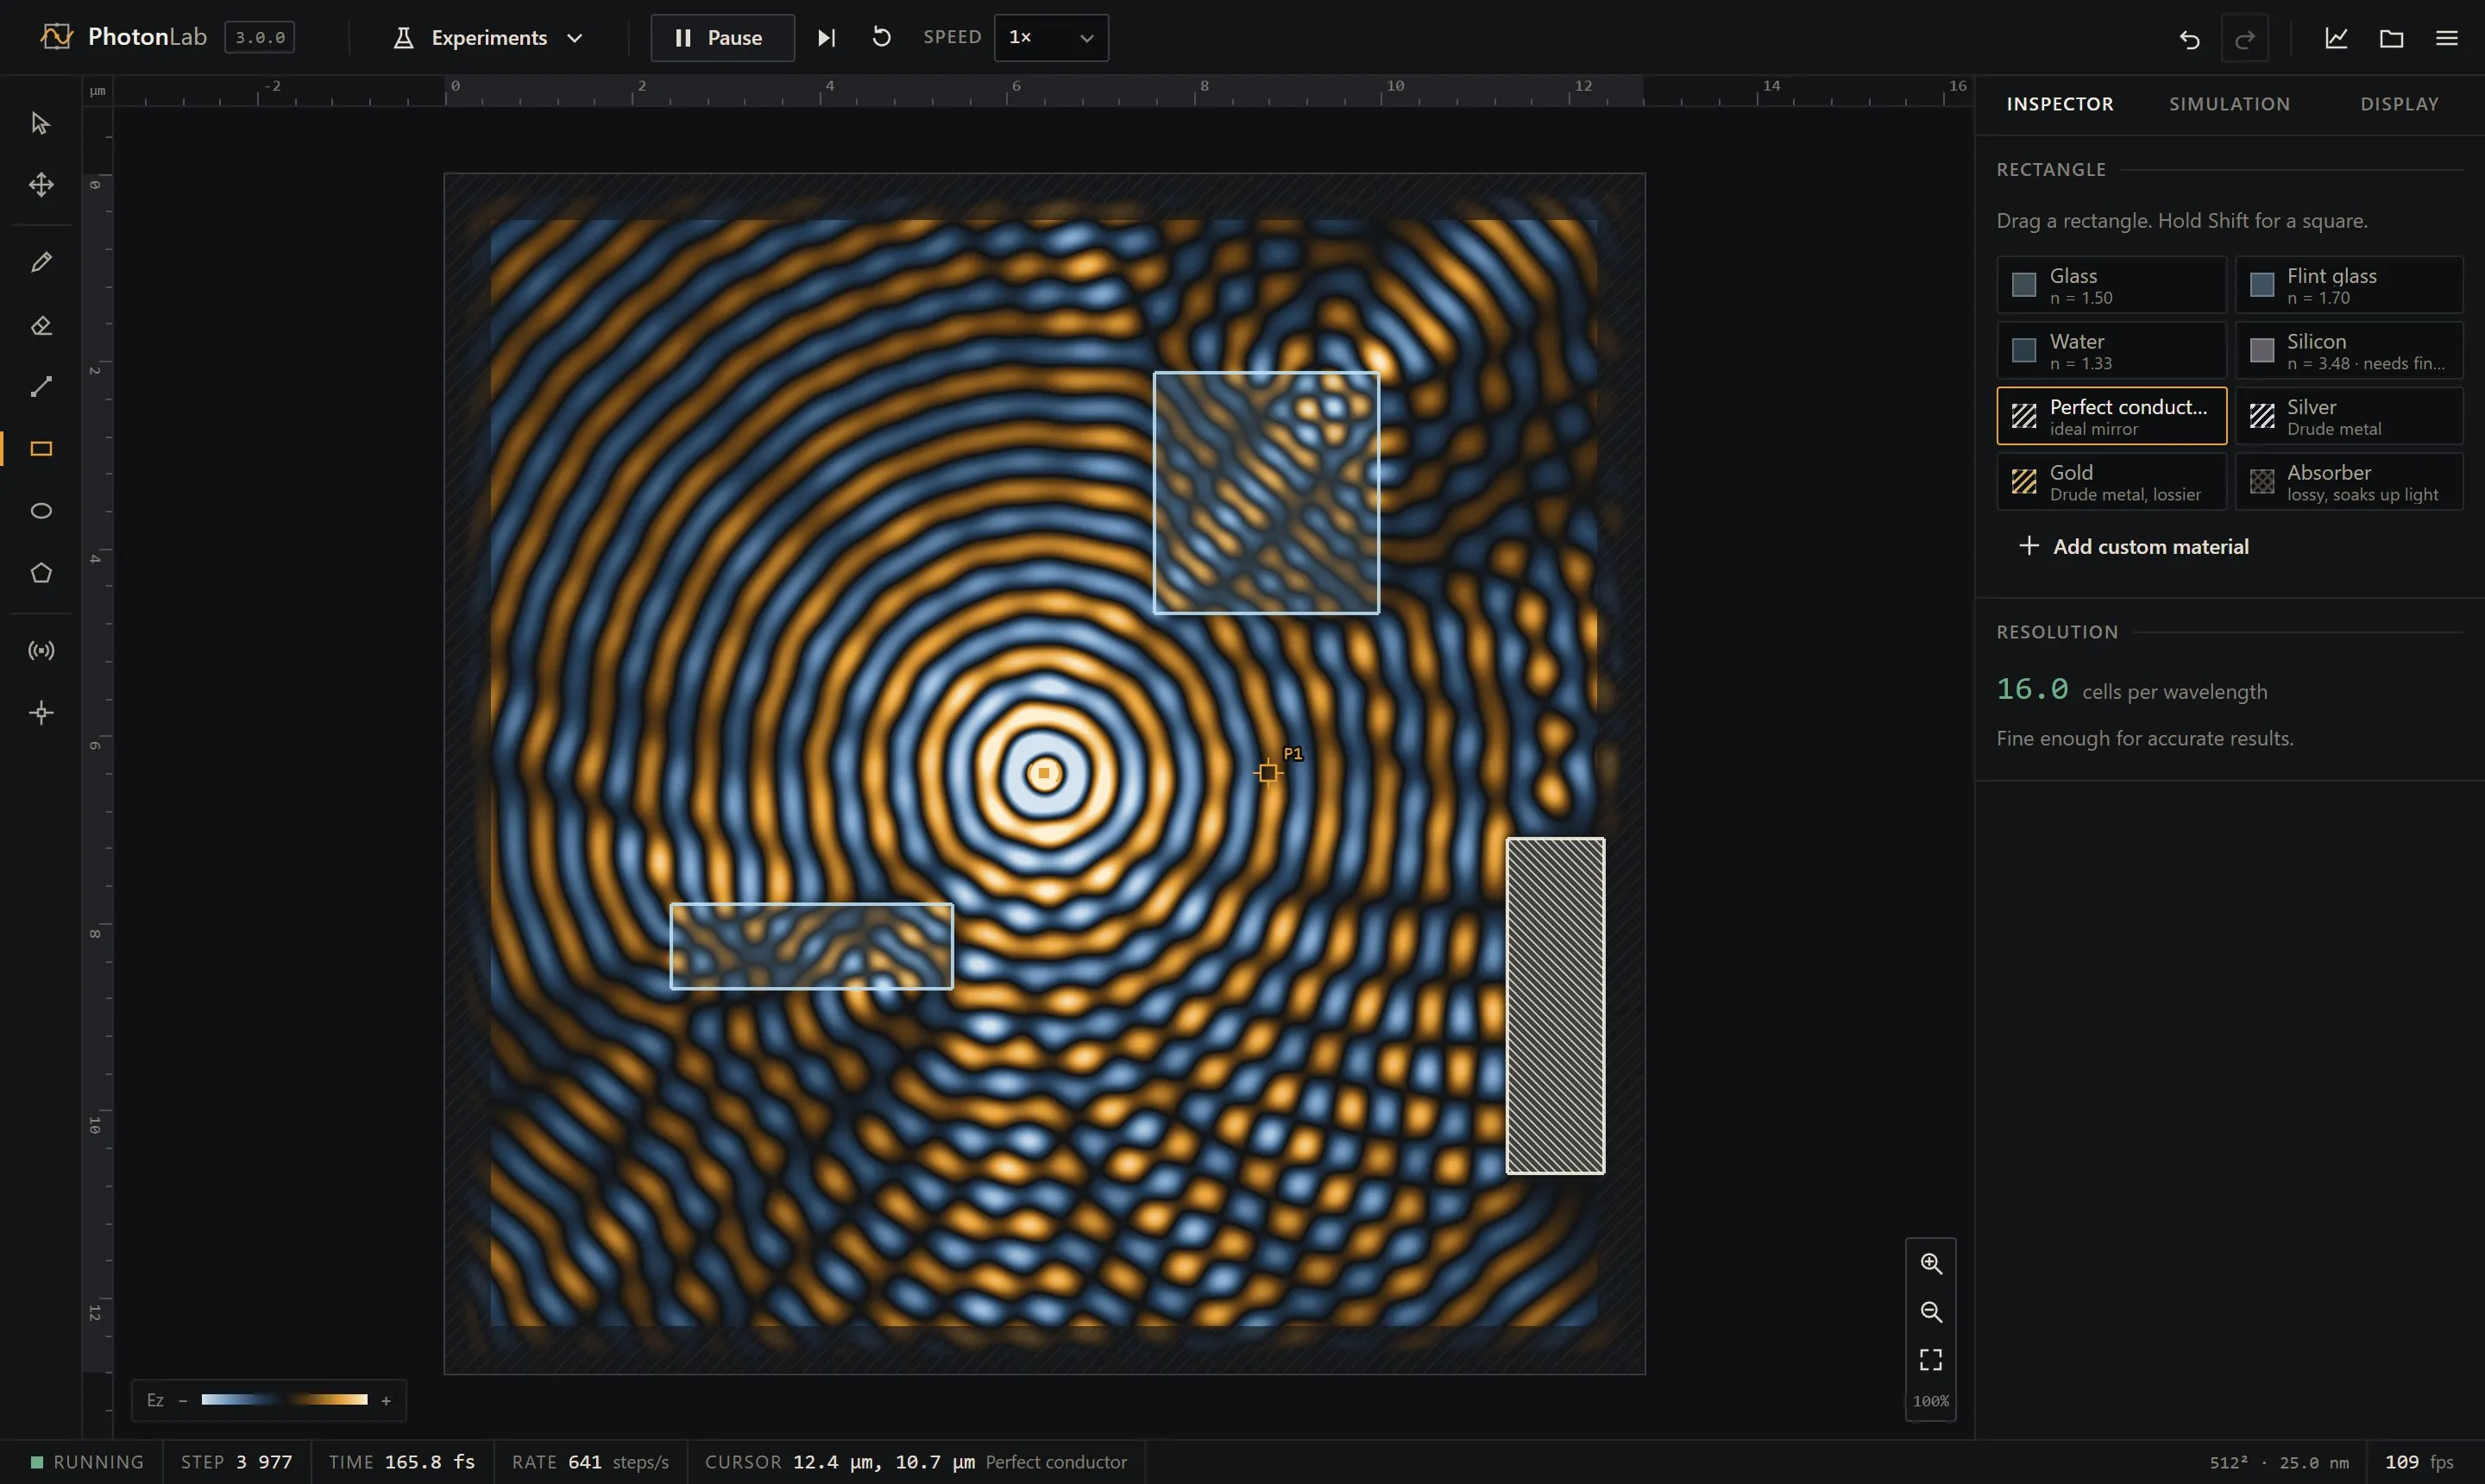Click the Ez color scale legend

tap(268, 1401)
